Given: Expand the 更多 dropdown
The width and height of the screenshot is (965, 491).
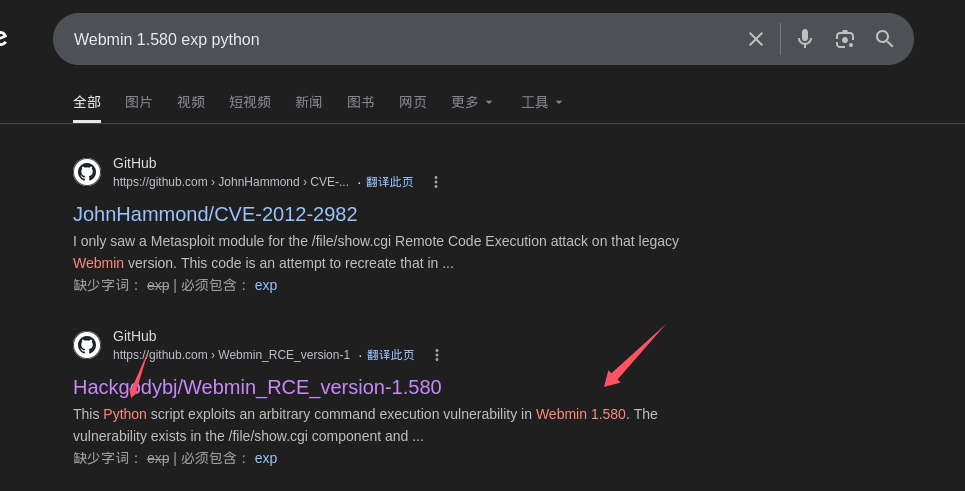Looking at the screenshot, I should coord(472,102).
